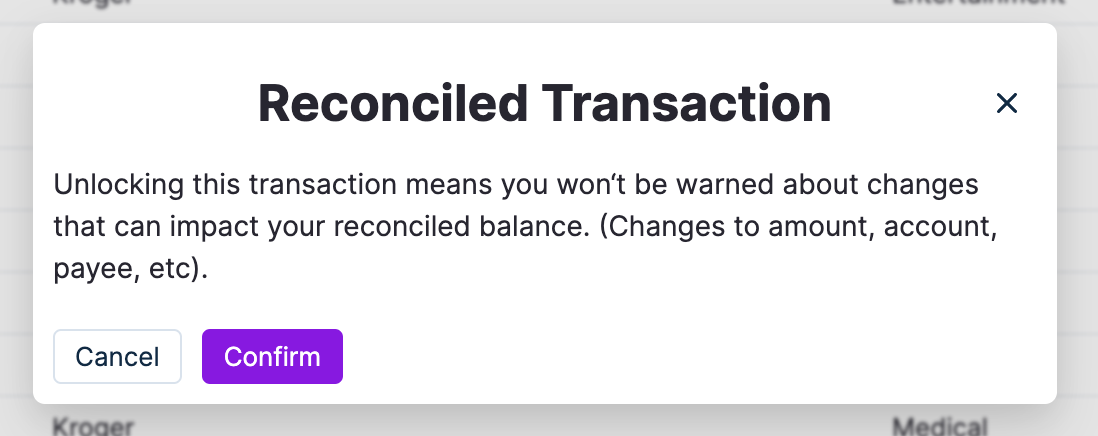Click the phrase 'this transaction means'
The width and height of the screenshot is (1098, 436).
tap(301, 186)
